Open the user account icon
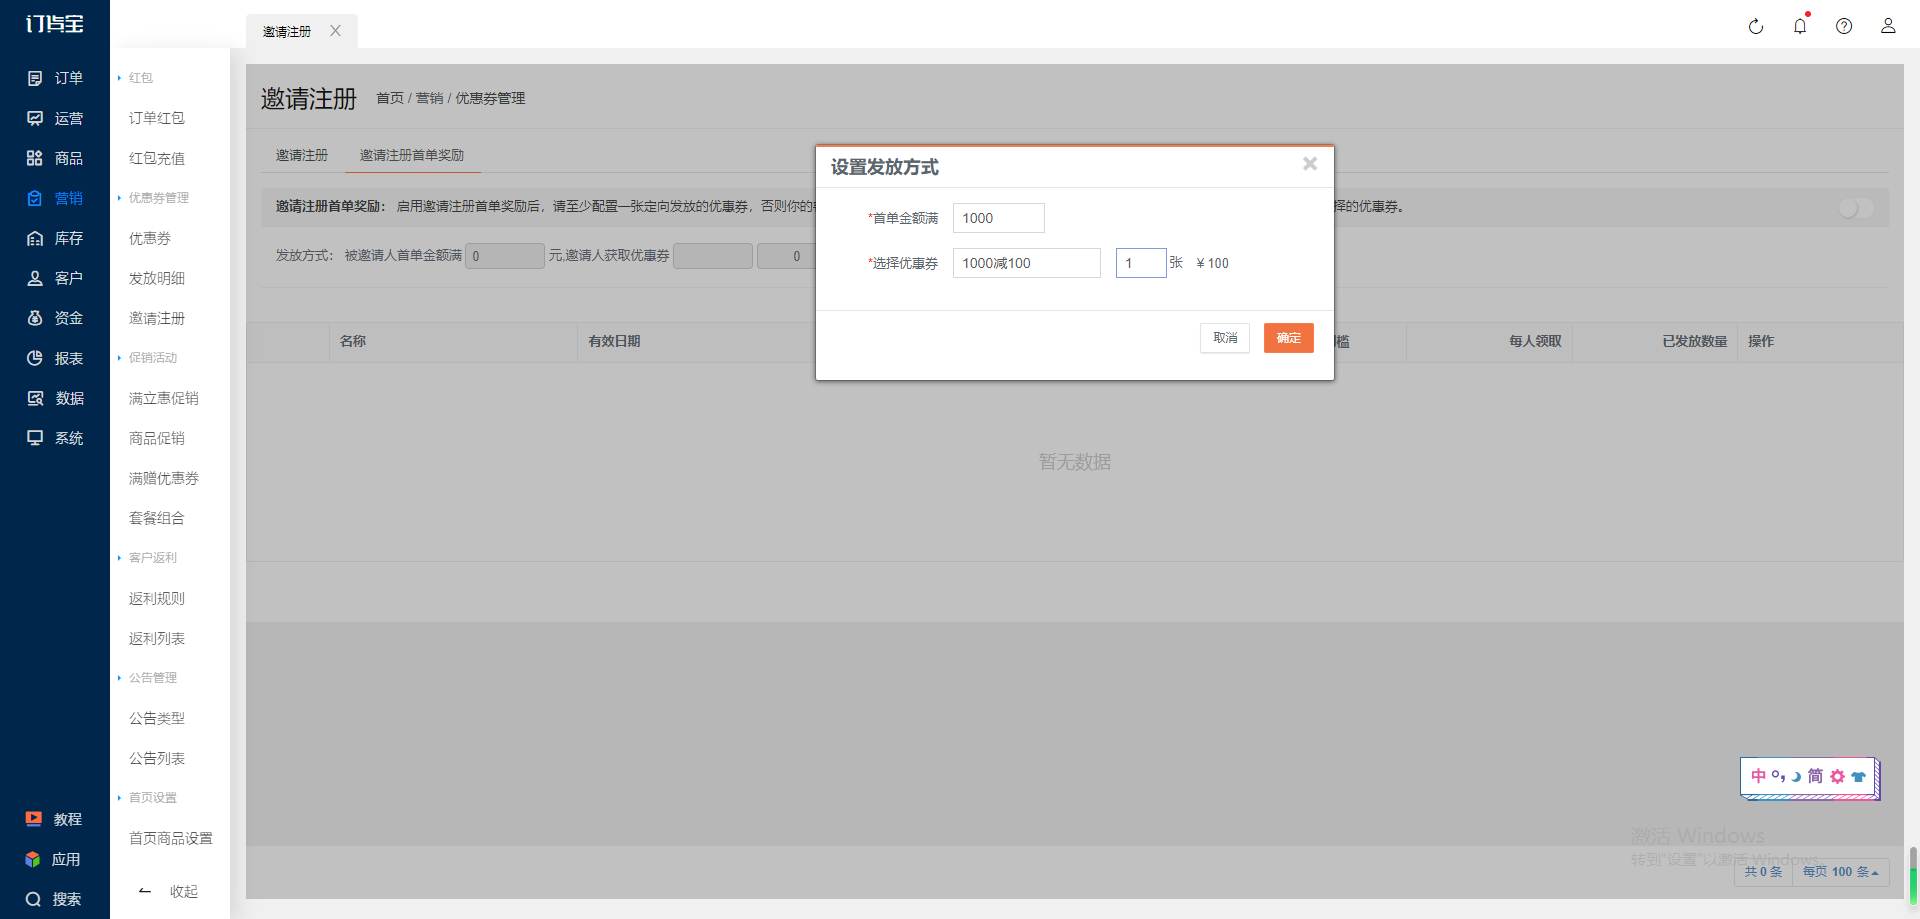 1888,26
